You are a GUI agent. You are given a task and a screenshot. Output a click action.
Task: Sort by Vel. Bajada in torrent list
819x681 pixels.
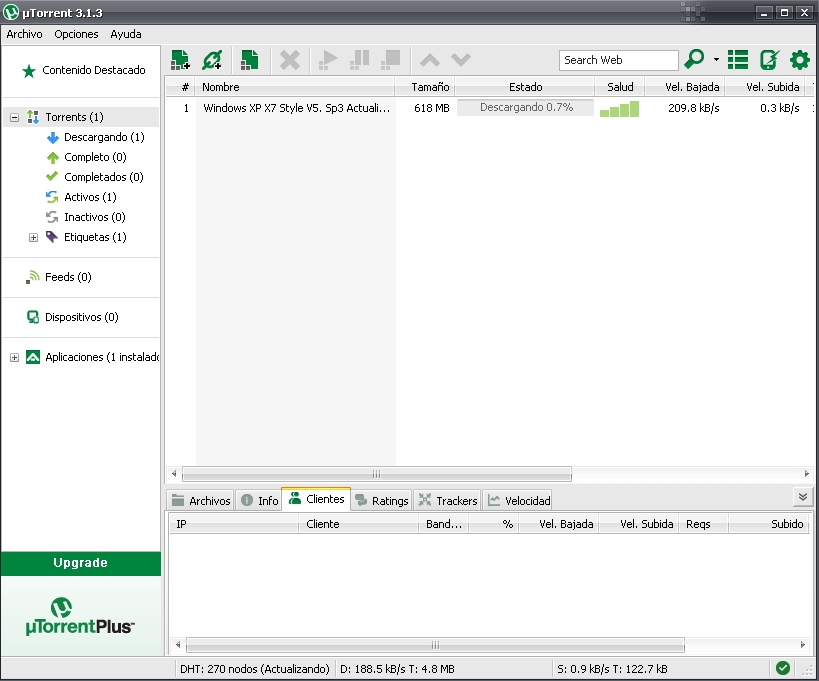click(685, 87)
